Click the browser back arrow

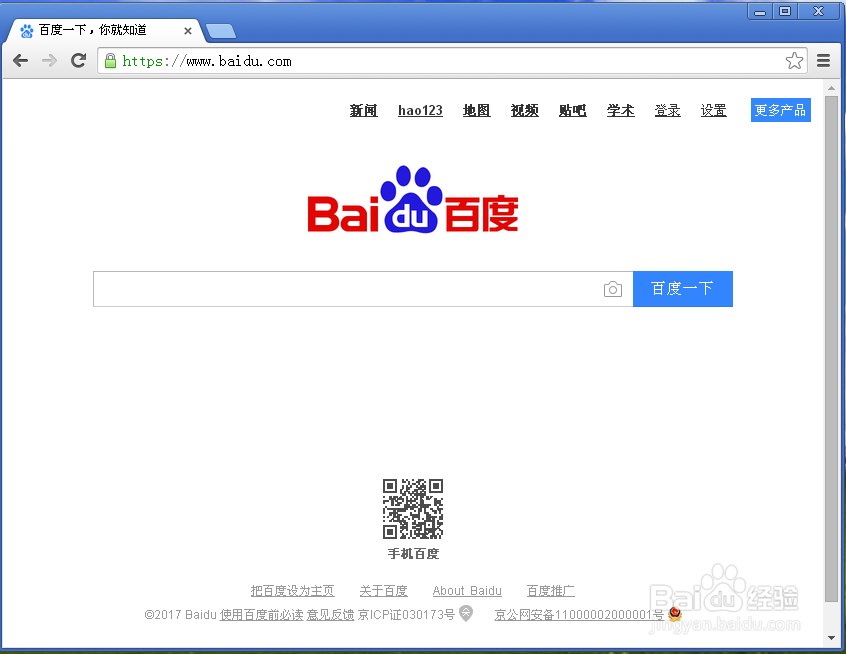pyautogui.click(x=21, y=60)
